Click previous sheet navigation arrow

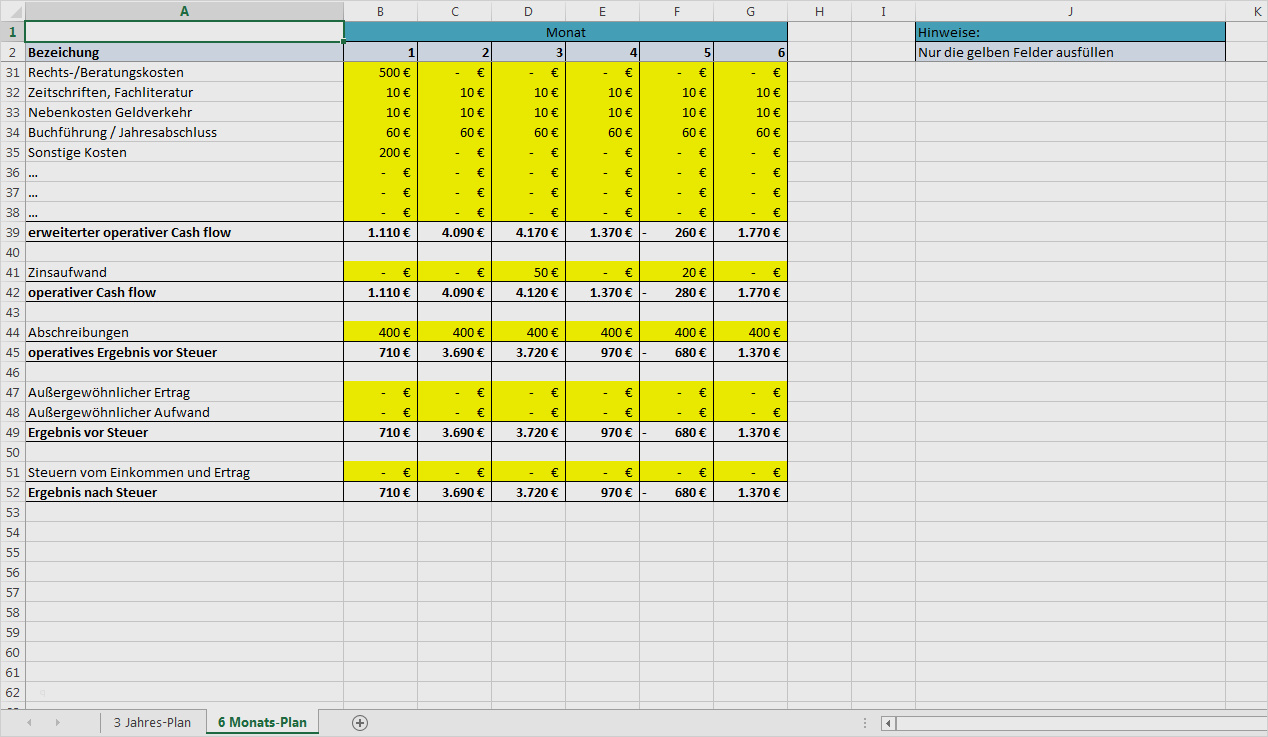click(29, 722)
